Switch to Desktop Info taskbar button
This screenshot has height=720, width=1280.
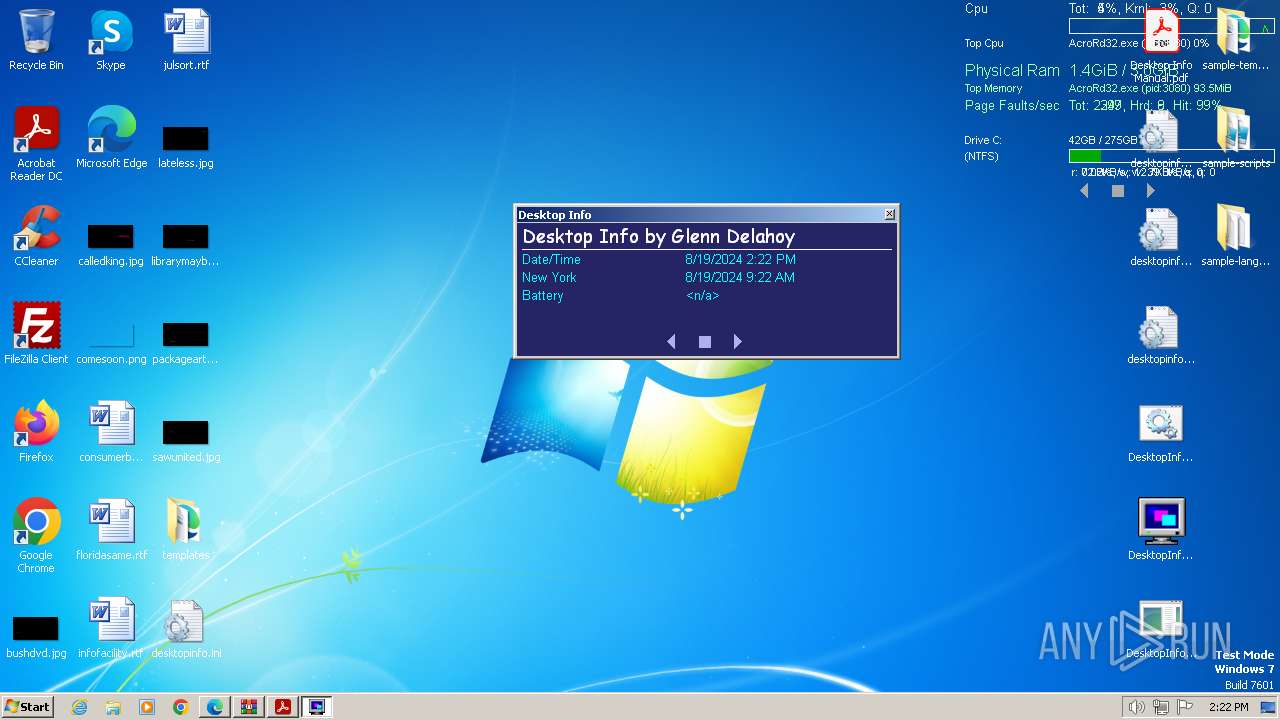click(x=317, y=707)
